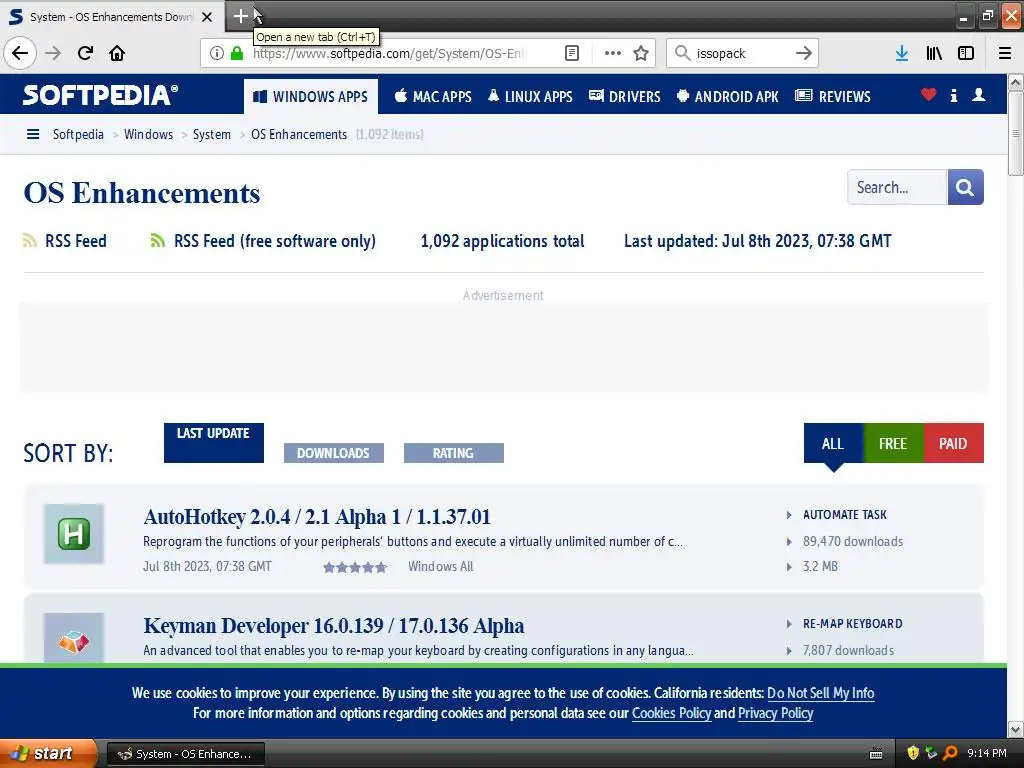Open the user account icon
The width and height of the screenshot is (1024, 768).
click(978, 95)
